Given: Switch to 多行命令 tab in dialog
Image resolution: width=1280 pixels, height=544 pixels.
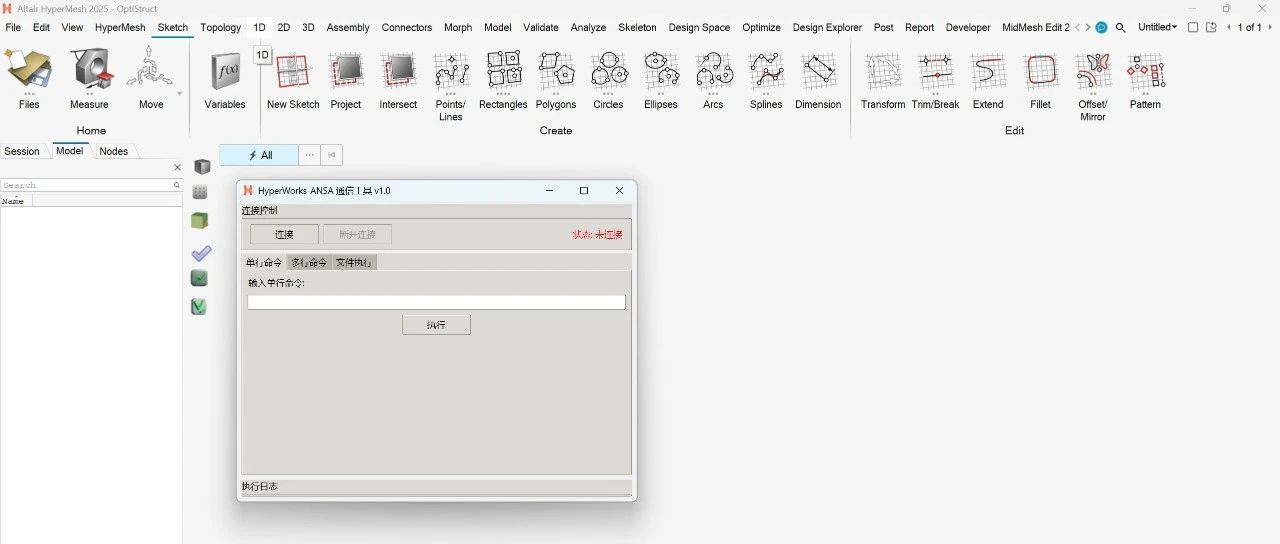Looking at the screenshot, I should tap(309, 262).
